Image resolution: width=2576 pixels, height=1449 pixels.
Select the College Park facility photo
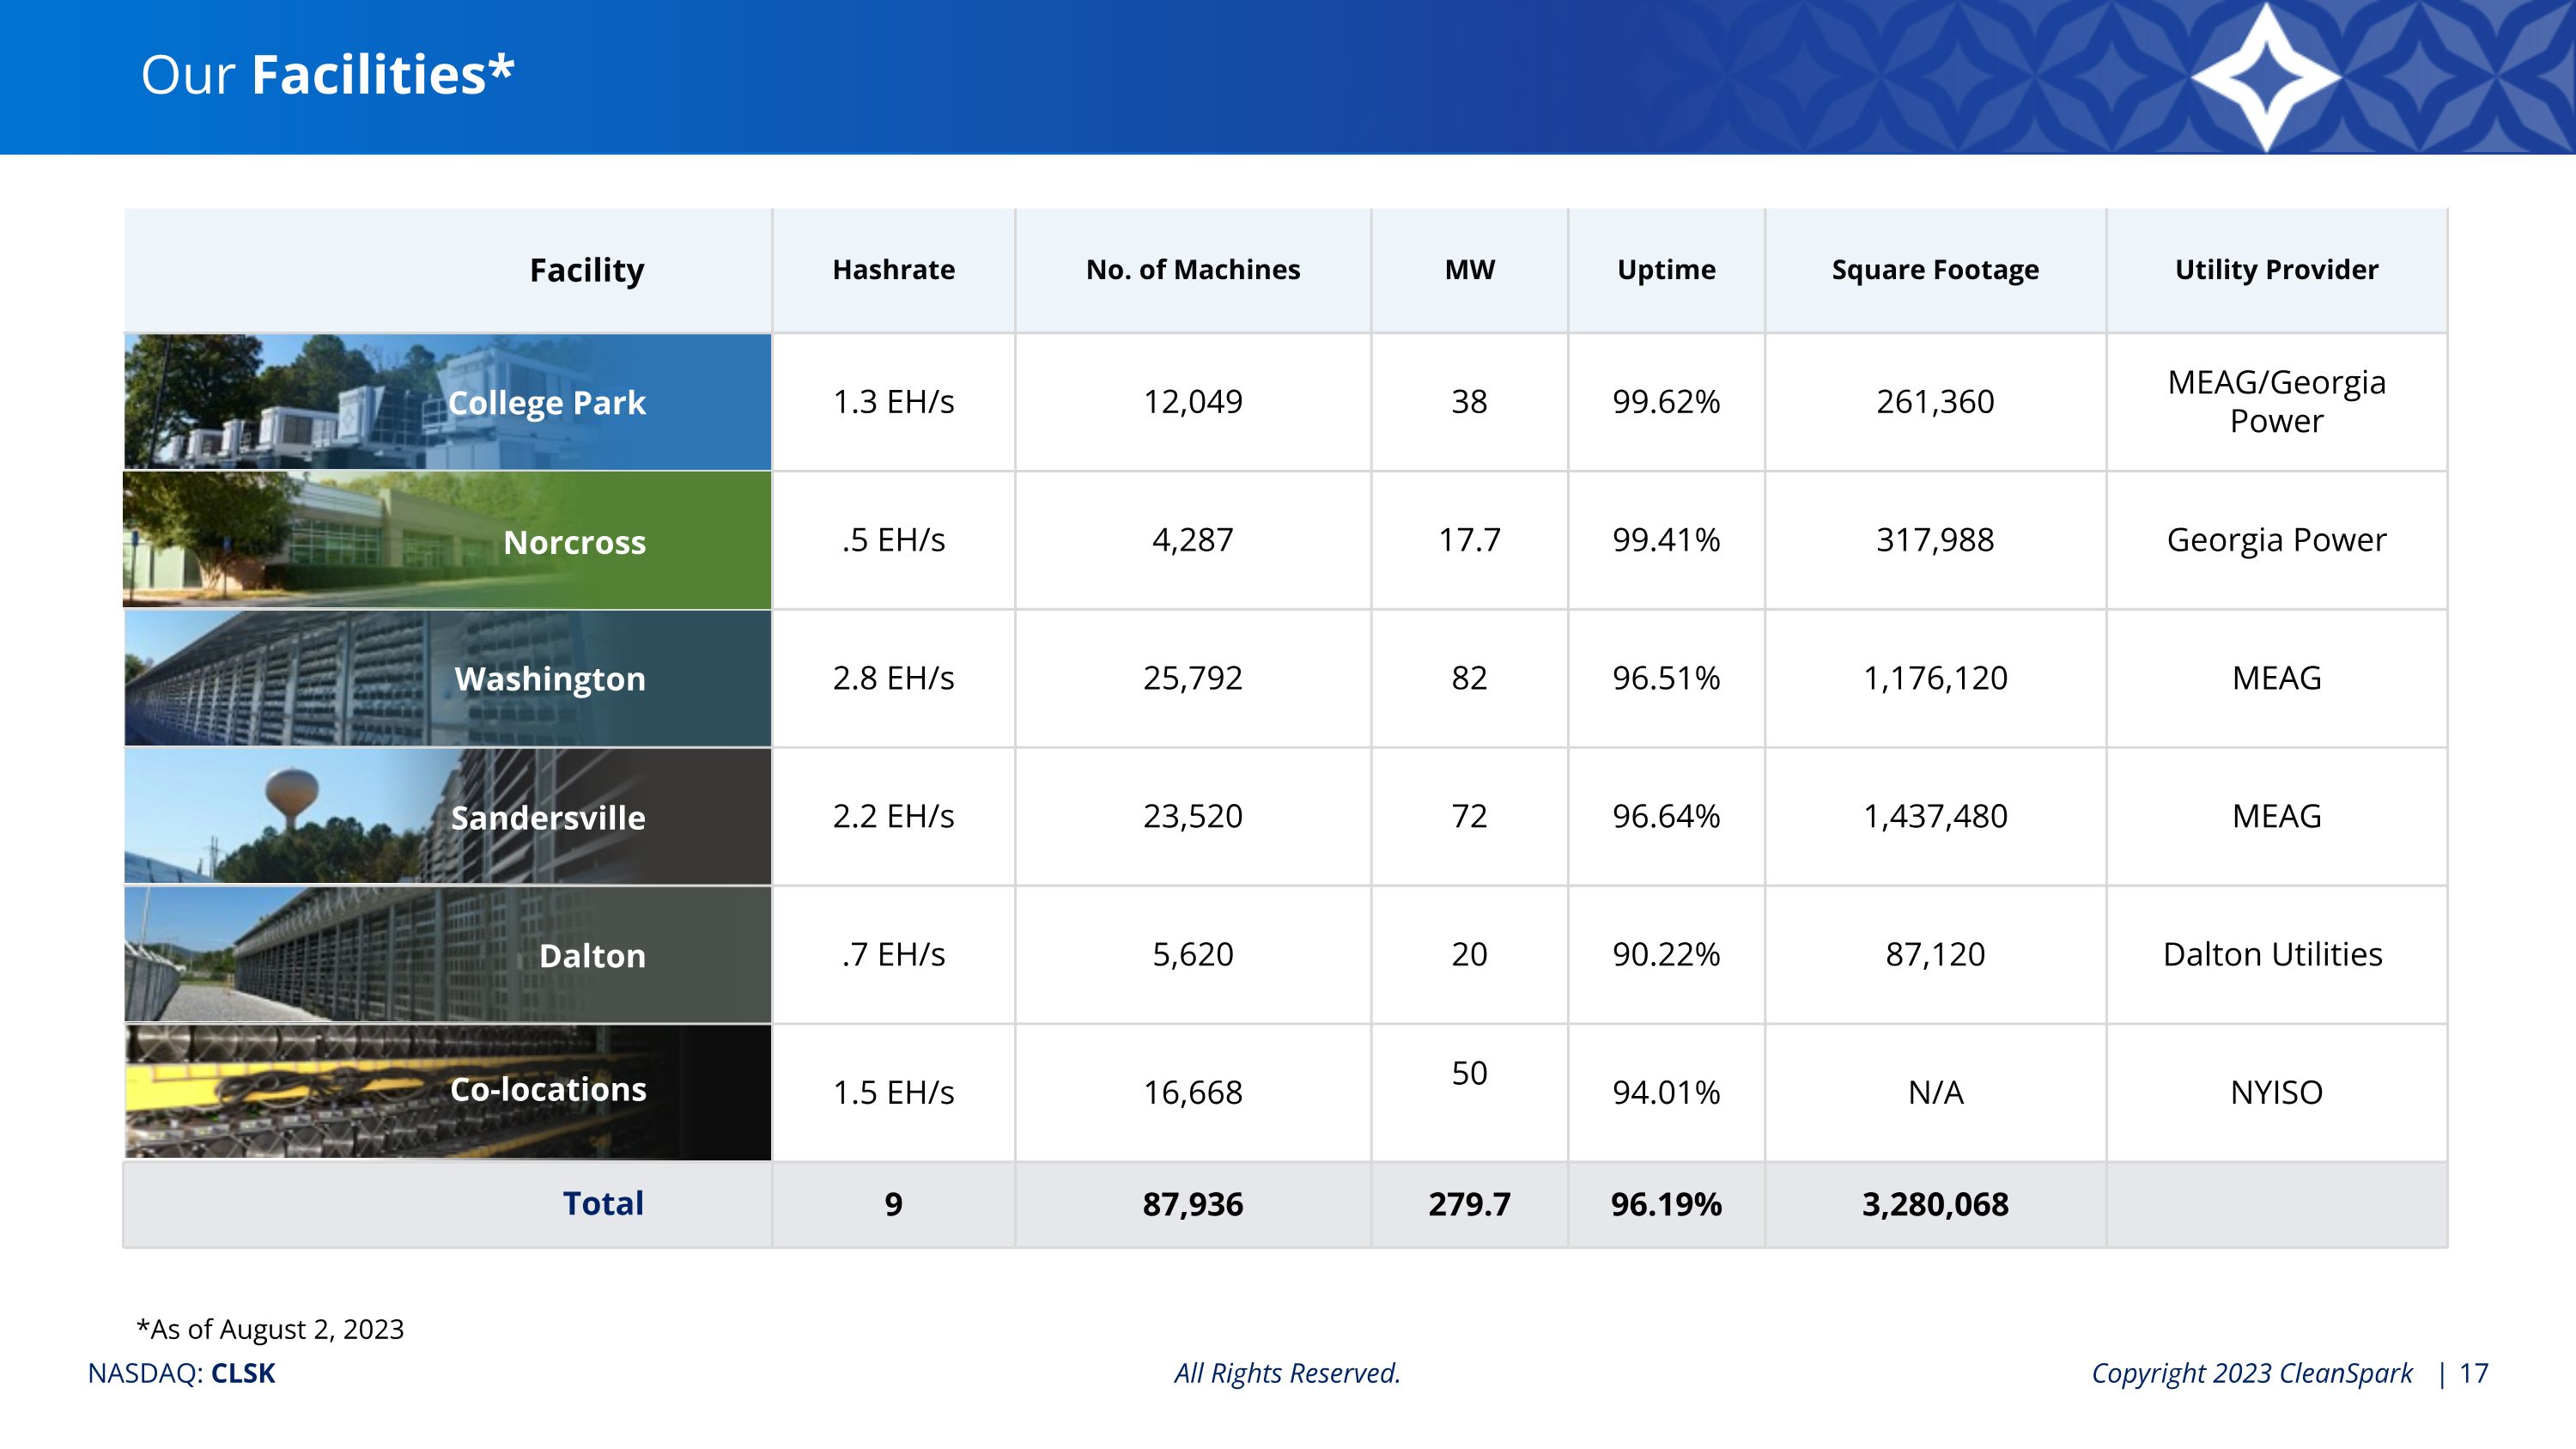click(447, 402)
